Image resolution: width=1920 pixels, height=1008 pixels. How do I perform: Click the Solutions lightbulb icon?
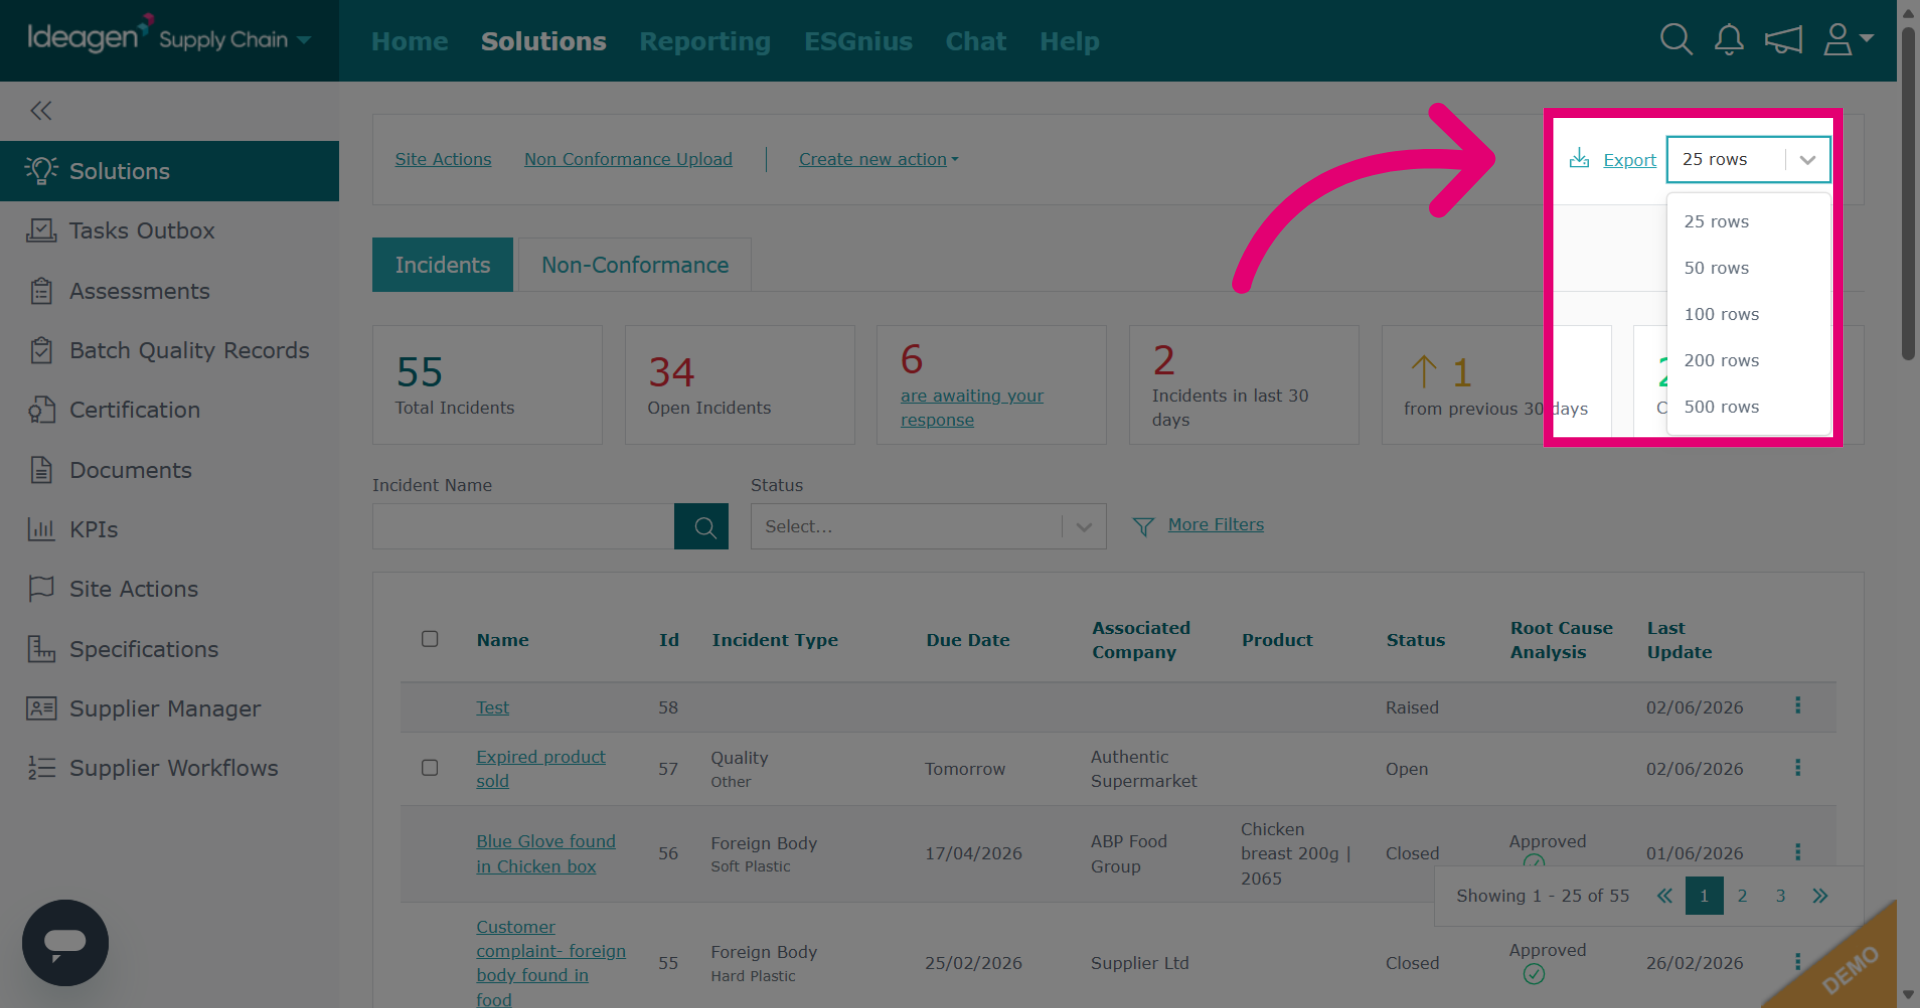[x=41, y=171]
